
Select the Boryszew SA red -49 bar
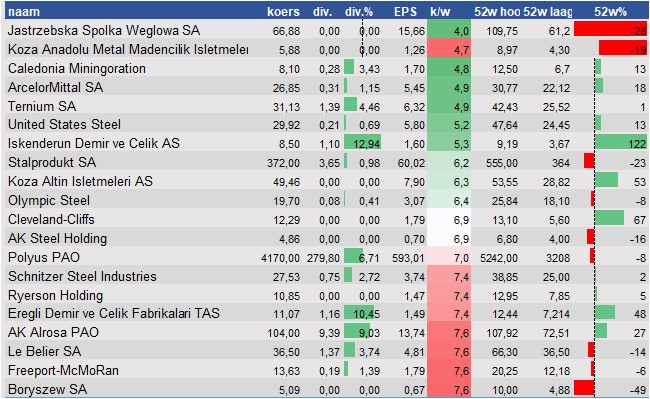point(584,388)
